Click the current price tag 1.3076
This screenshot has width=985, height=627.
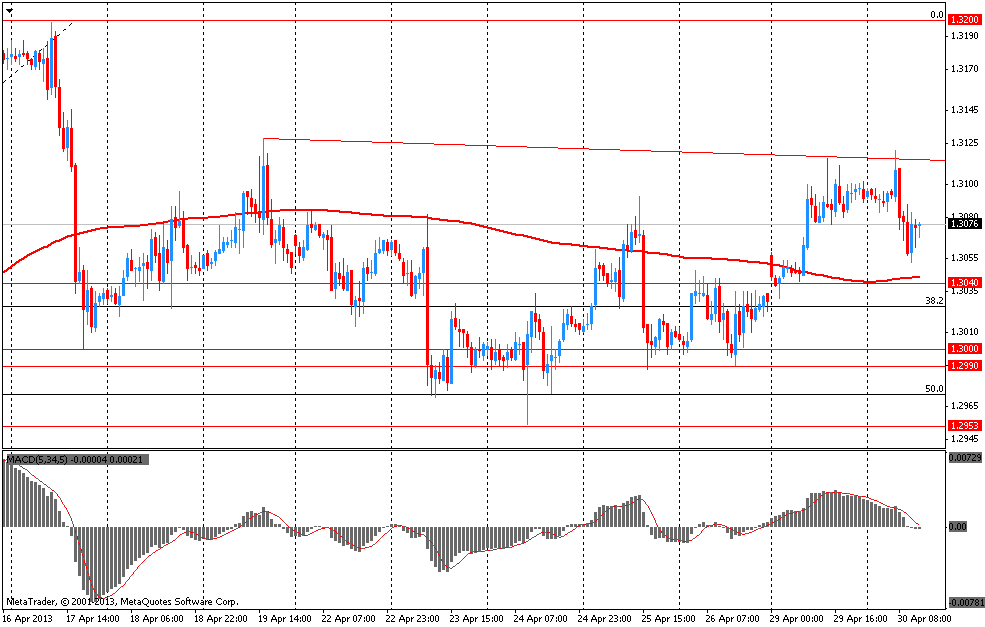(x=964, y=224)
